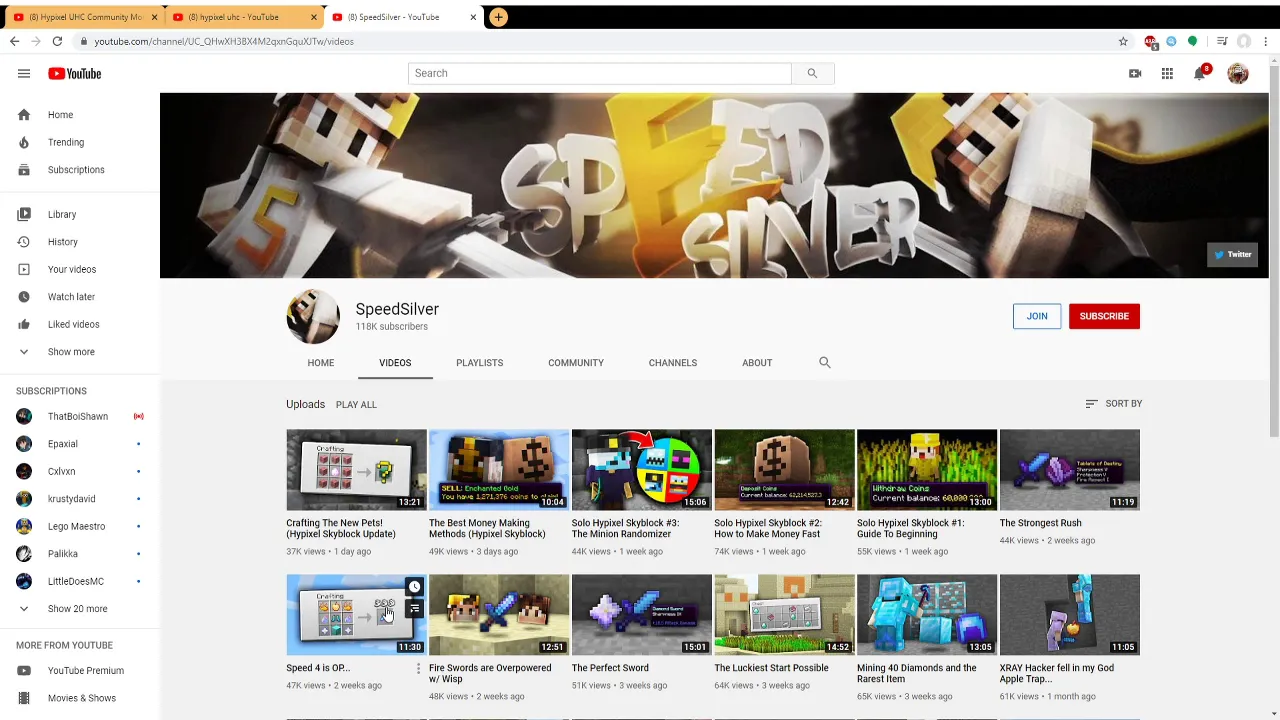Open the hamburger guide menu icon
Image resolution: width=1280 pixels, height=720 pixels.
point(24,73)
